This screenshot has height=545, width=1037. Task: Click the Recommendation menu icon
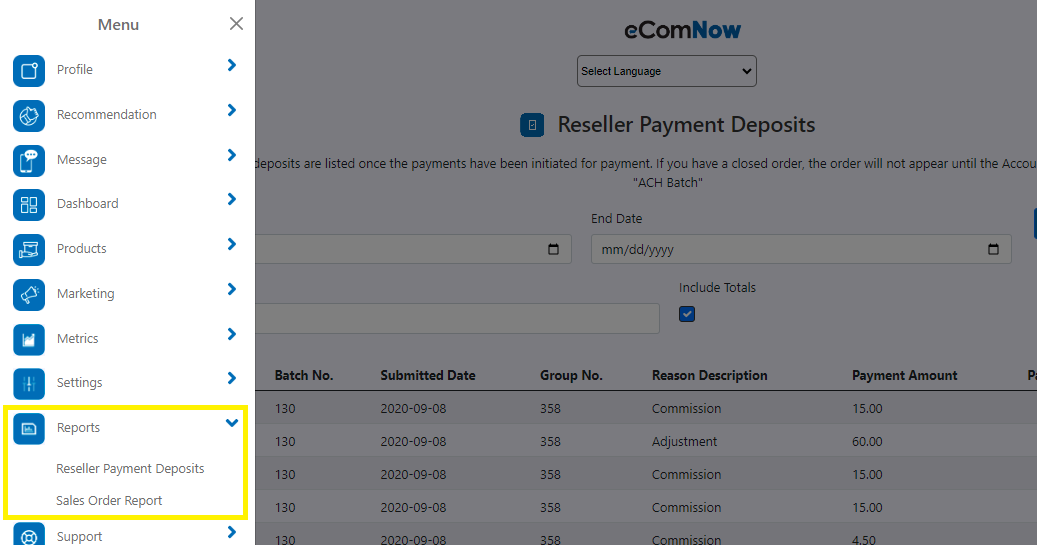pos(29,115)
